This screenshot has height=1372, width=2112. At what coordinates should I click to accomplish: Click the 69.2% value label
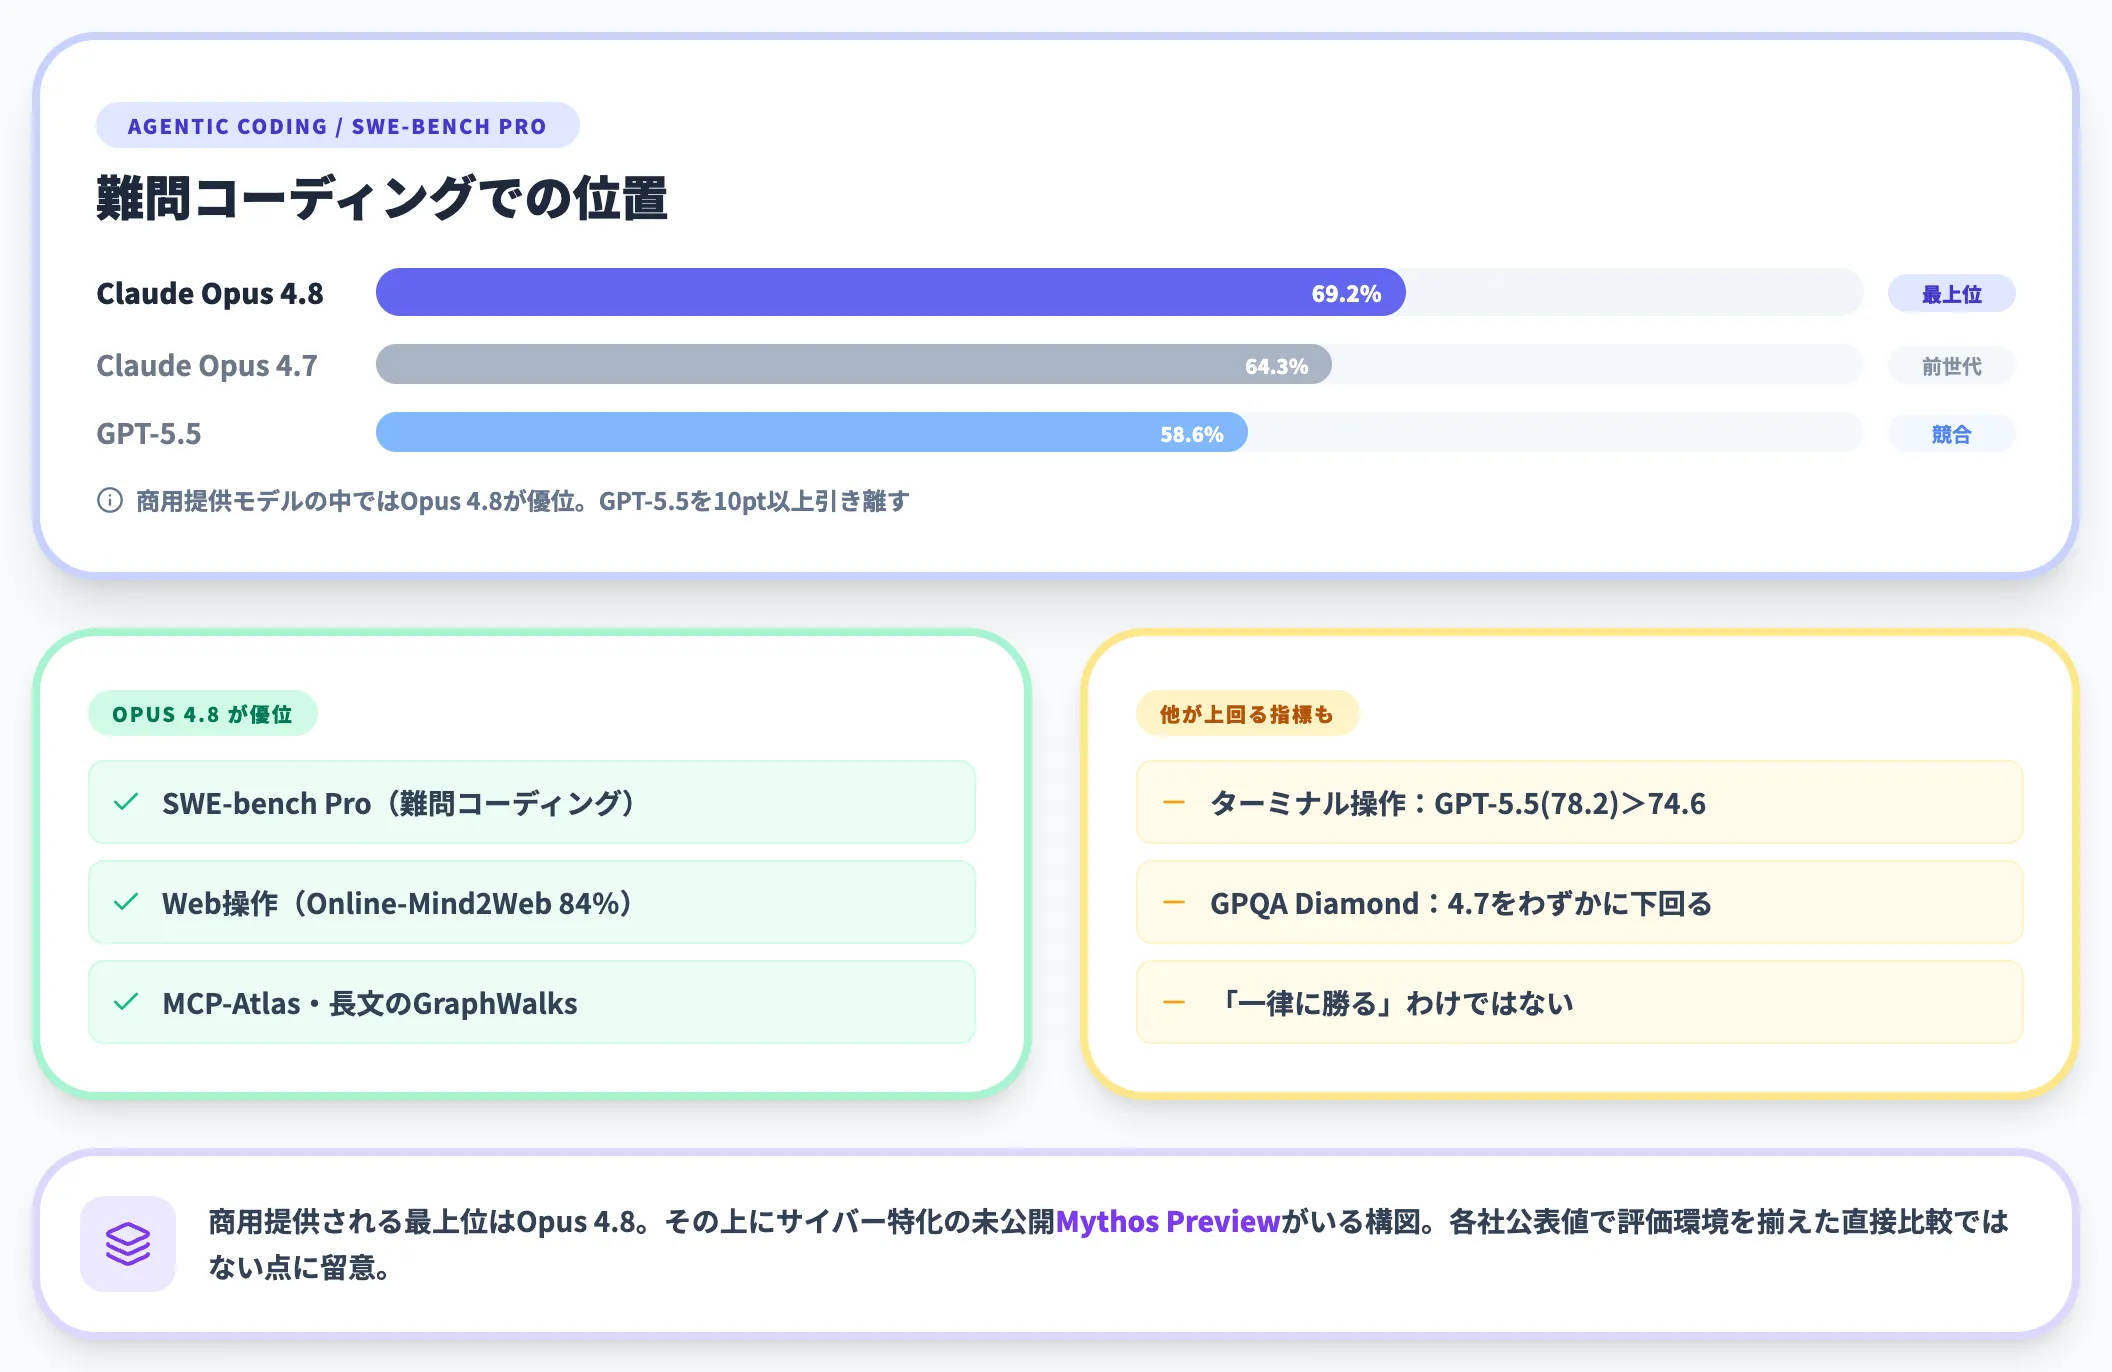(1346, 293)
